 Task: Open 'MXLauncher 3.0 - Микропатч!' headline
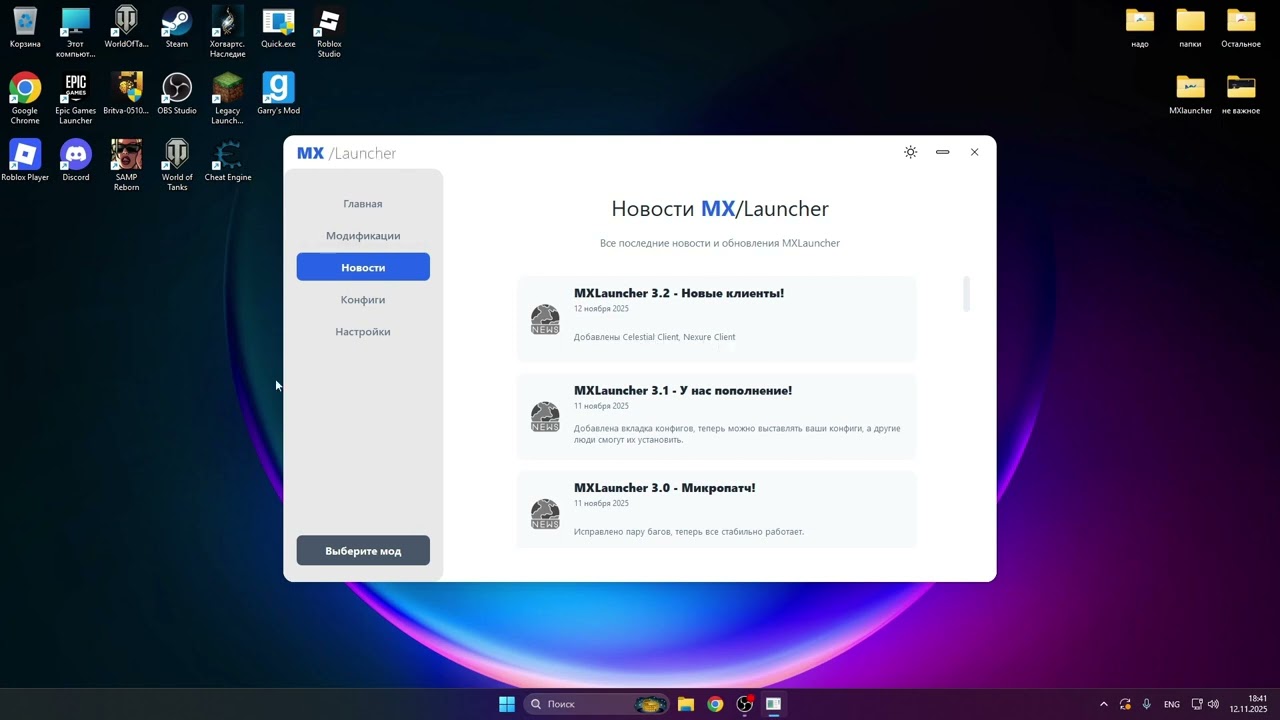pos(665,488)
